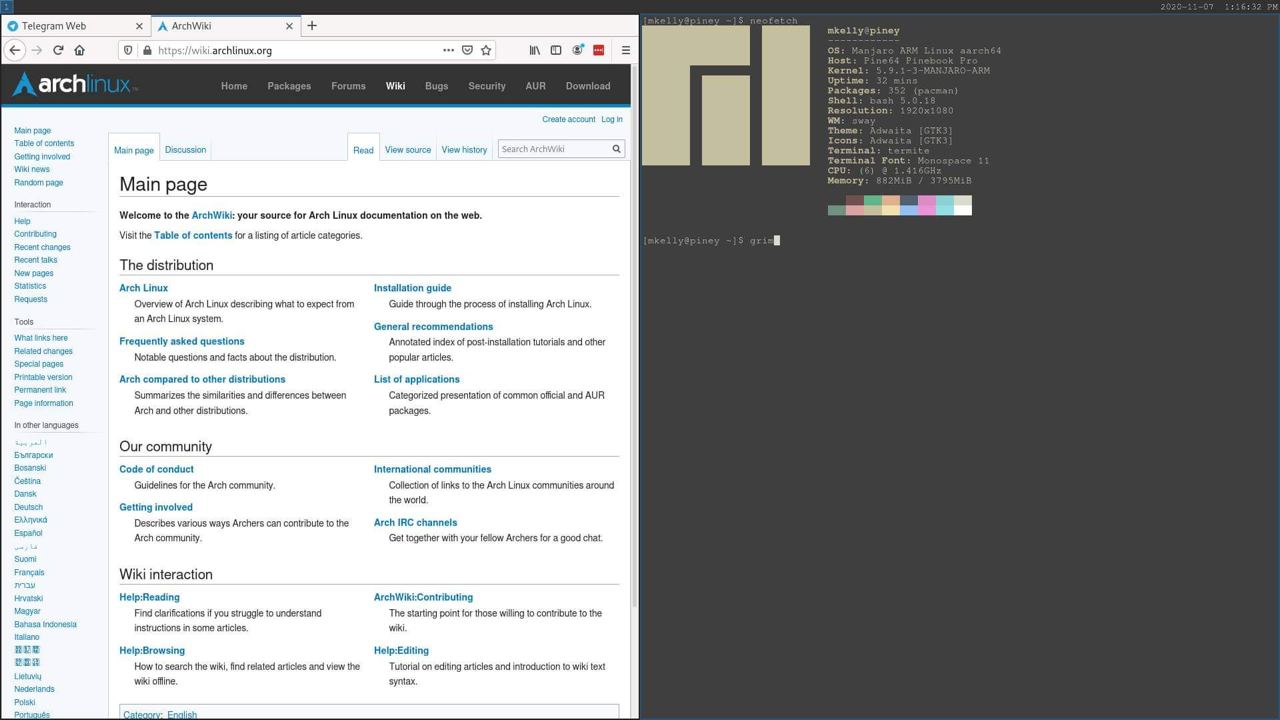Open What links here tool link

[x=41, y=338]
